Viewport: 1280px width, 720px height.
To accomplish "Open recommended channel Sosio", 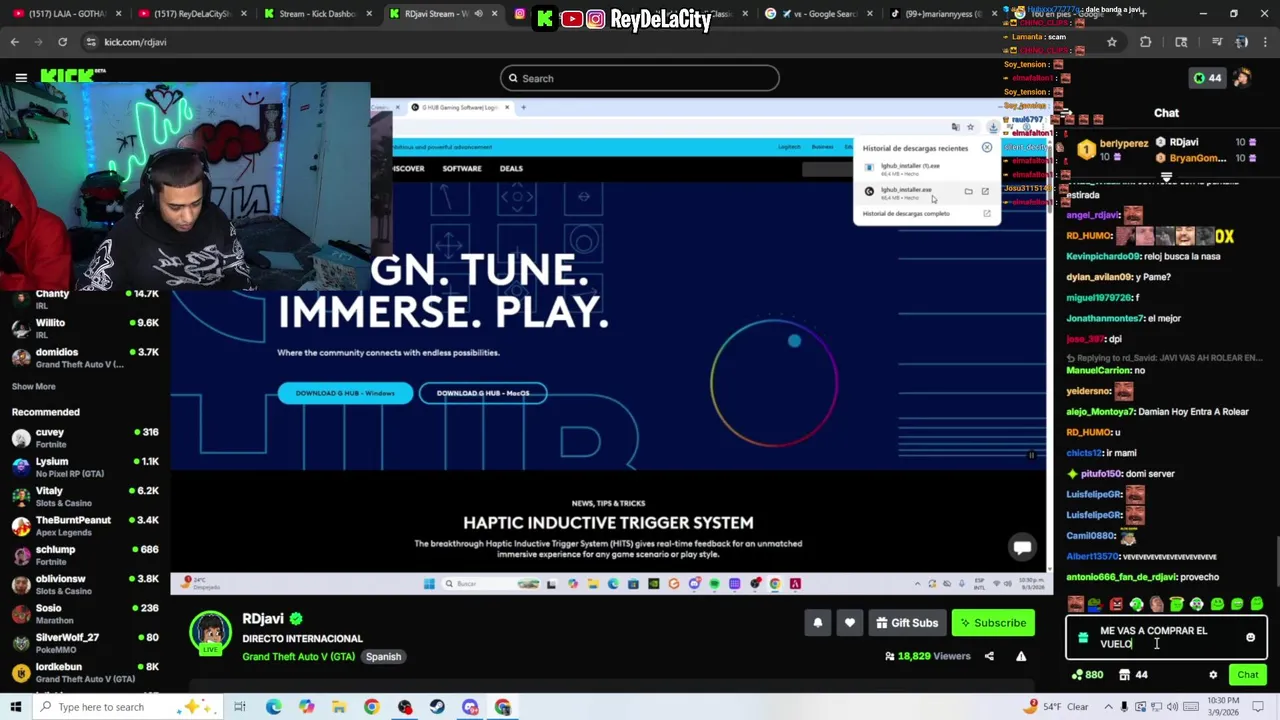I will [85, 613].
